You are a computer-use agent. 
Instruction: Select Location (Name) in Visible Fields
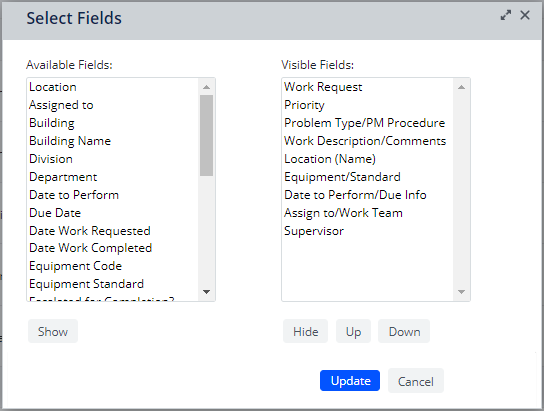(x=368, y=159)
